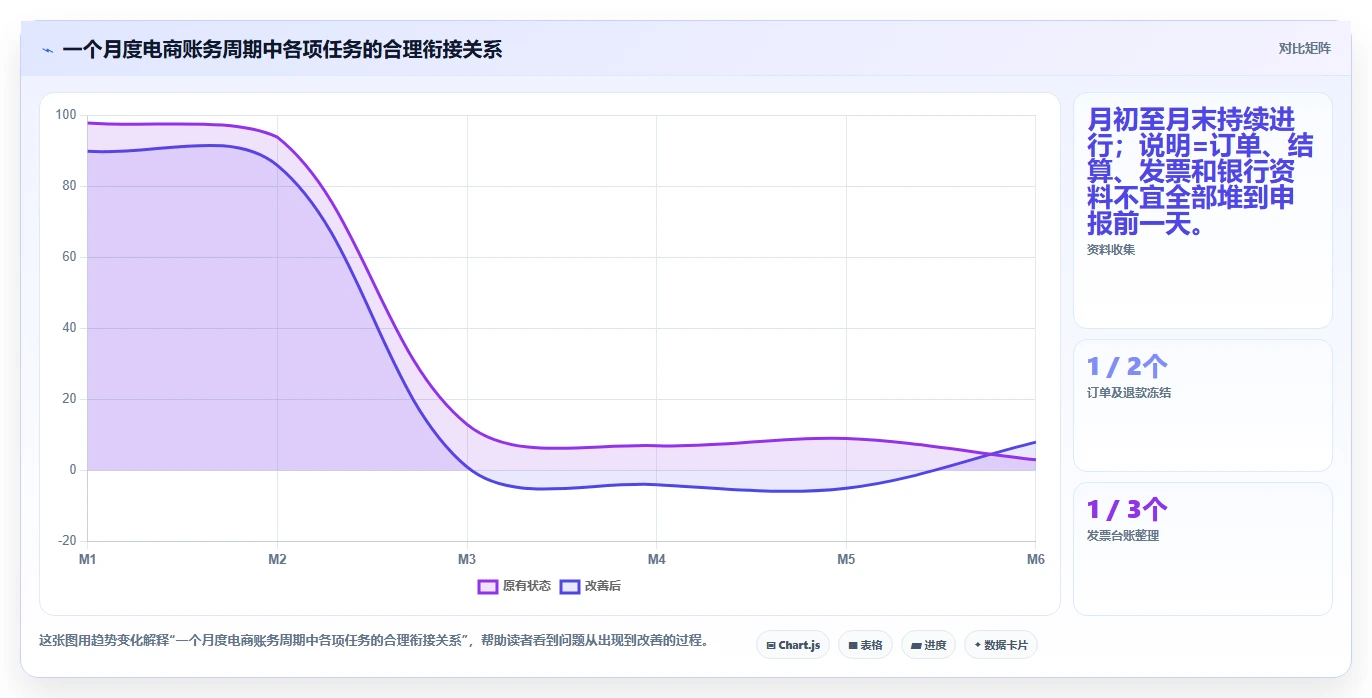
Task: Toggle the 改善后 legend entry
Action: click(x=590, y=586)
